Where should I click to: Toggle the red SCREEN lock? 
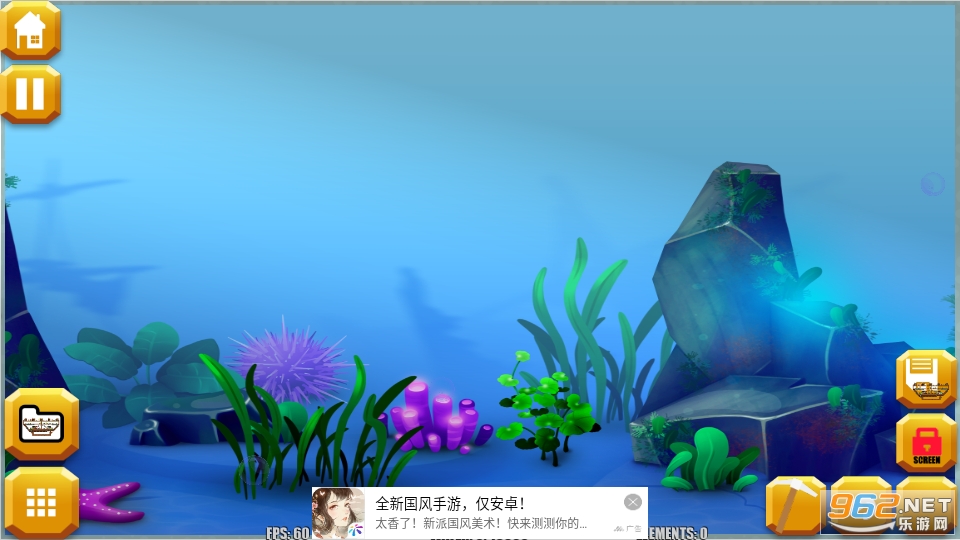point(926,444)
